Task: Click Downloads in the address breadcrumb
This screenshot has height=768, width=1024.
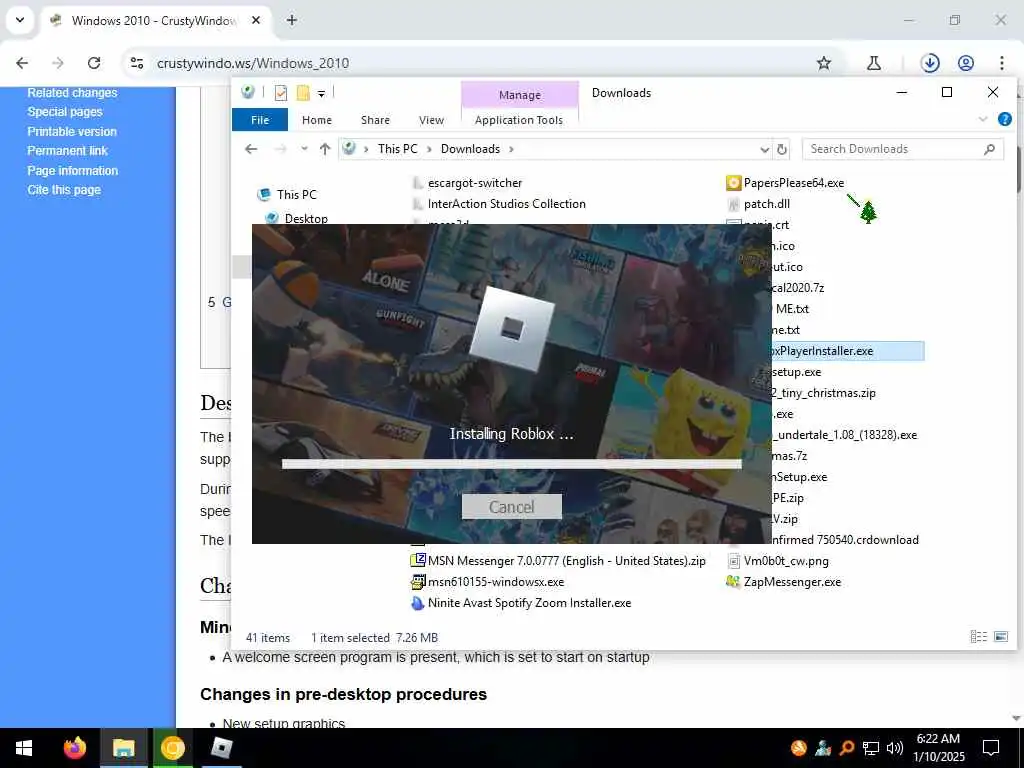Action: 470,149
